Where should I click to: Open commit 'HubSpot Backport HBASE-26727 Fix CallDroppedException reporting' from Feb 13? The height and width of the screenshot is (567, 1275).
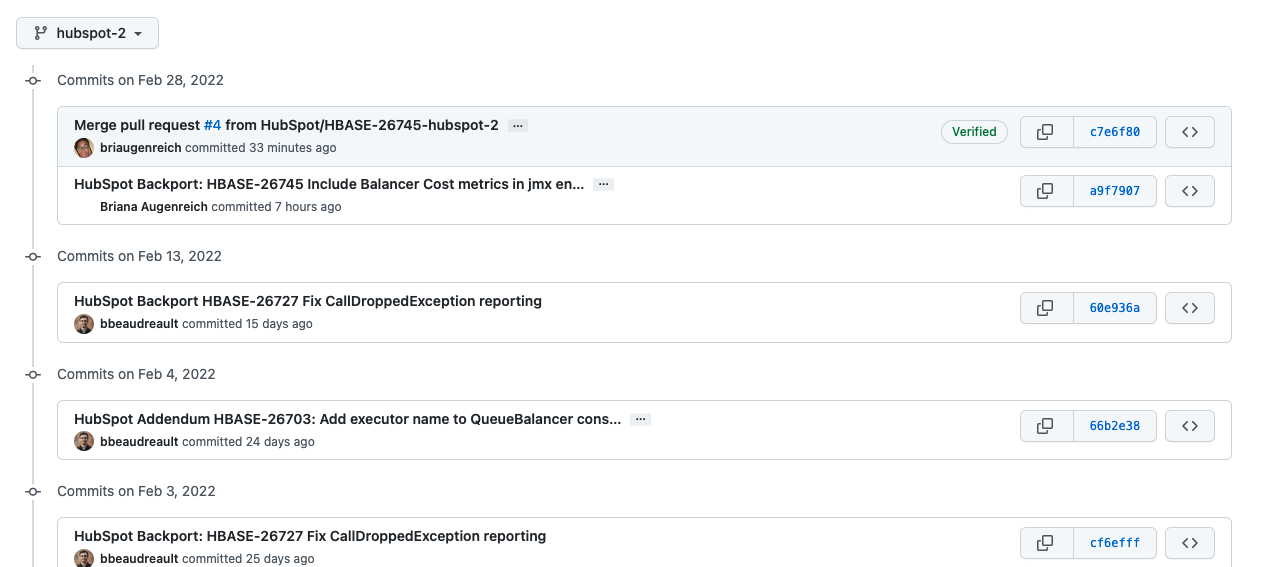[308, 301]
